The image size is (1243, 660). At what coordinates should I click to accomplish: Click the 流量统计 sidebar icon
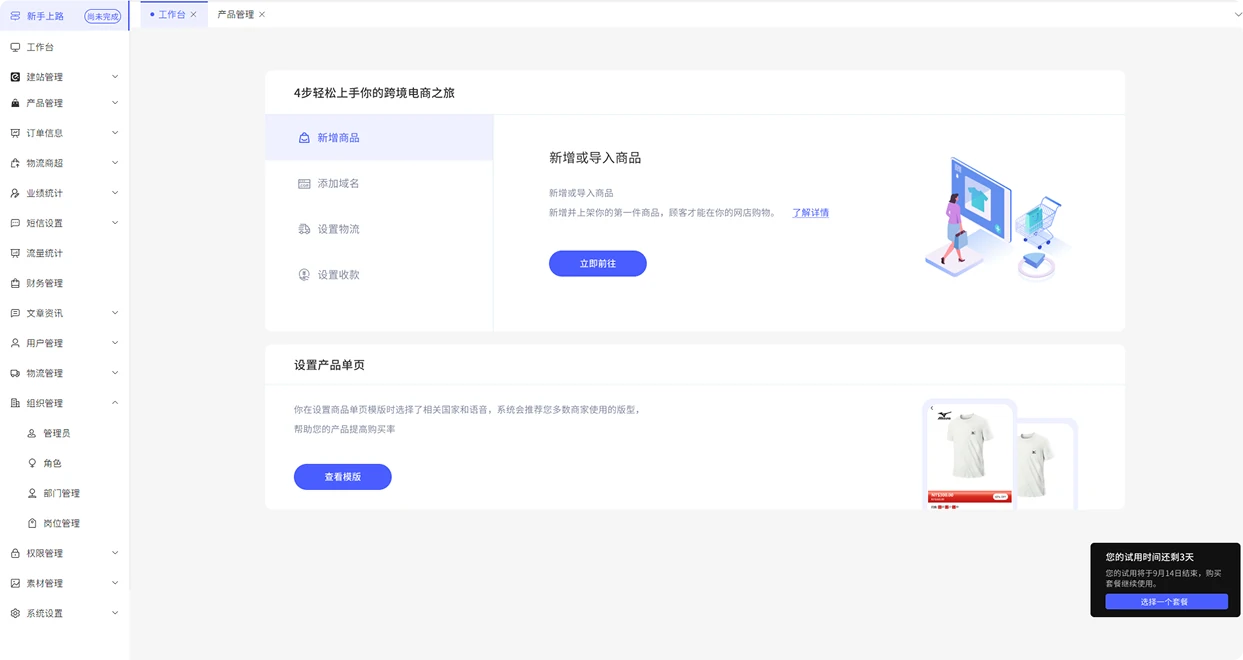pyautogui.click(x=15, y=253)
